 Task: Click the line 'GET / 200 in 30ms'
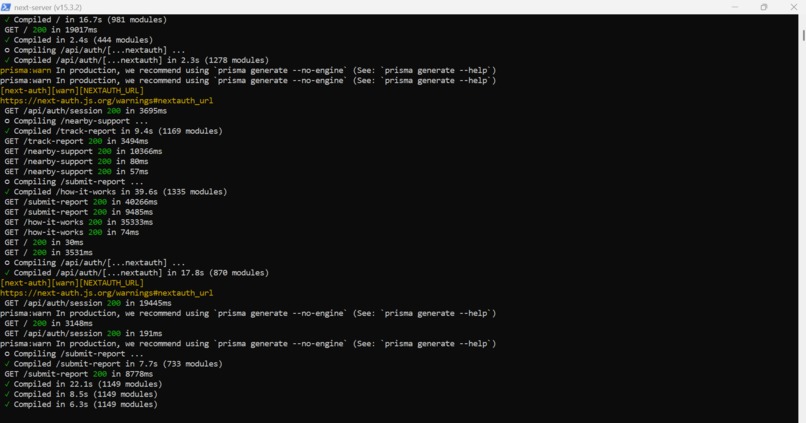click(x=44, y=242)
